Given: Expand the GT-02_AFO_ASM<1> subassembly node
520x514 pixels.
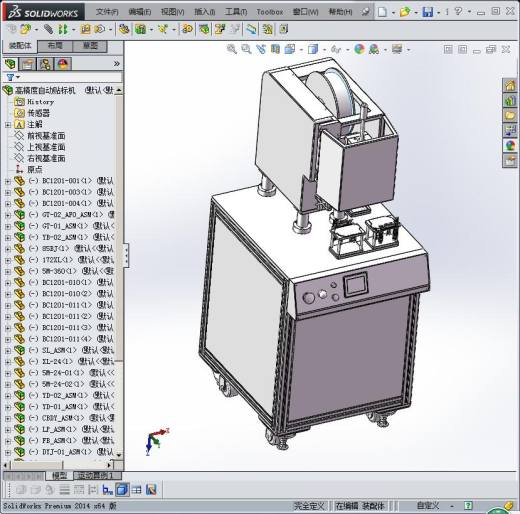Looking at the screenshot, I should tap(8, 215).
